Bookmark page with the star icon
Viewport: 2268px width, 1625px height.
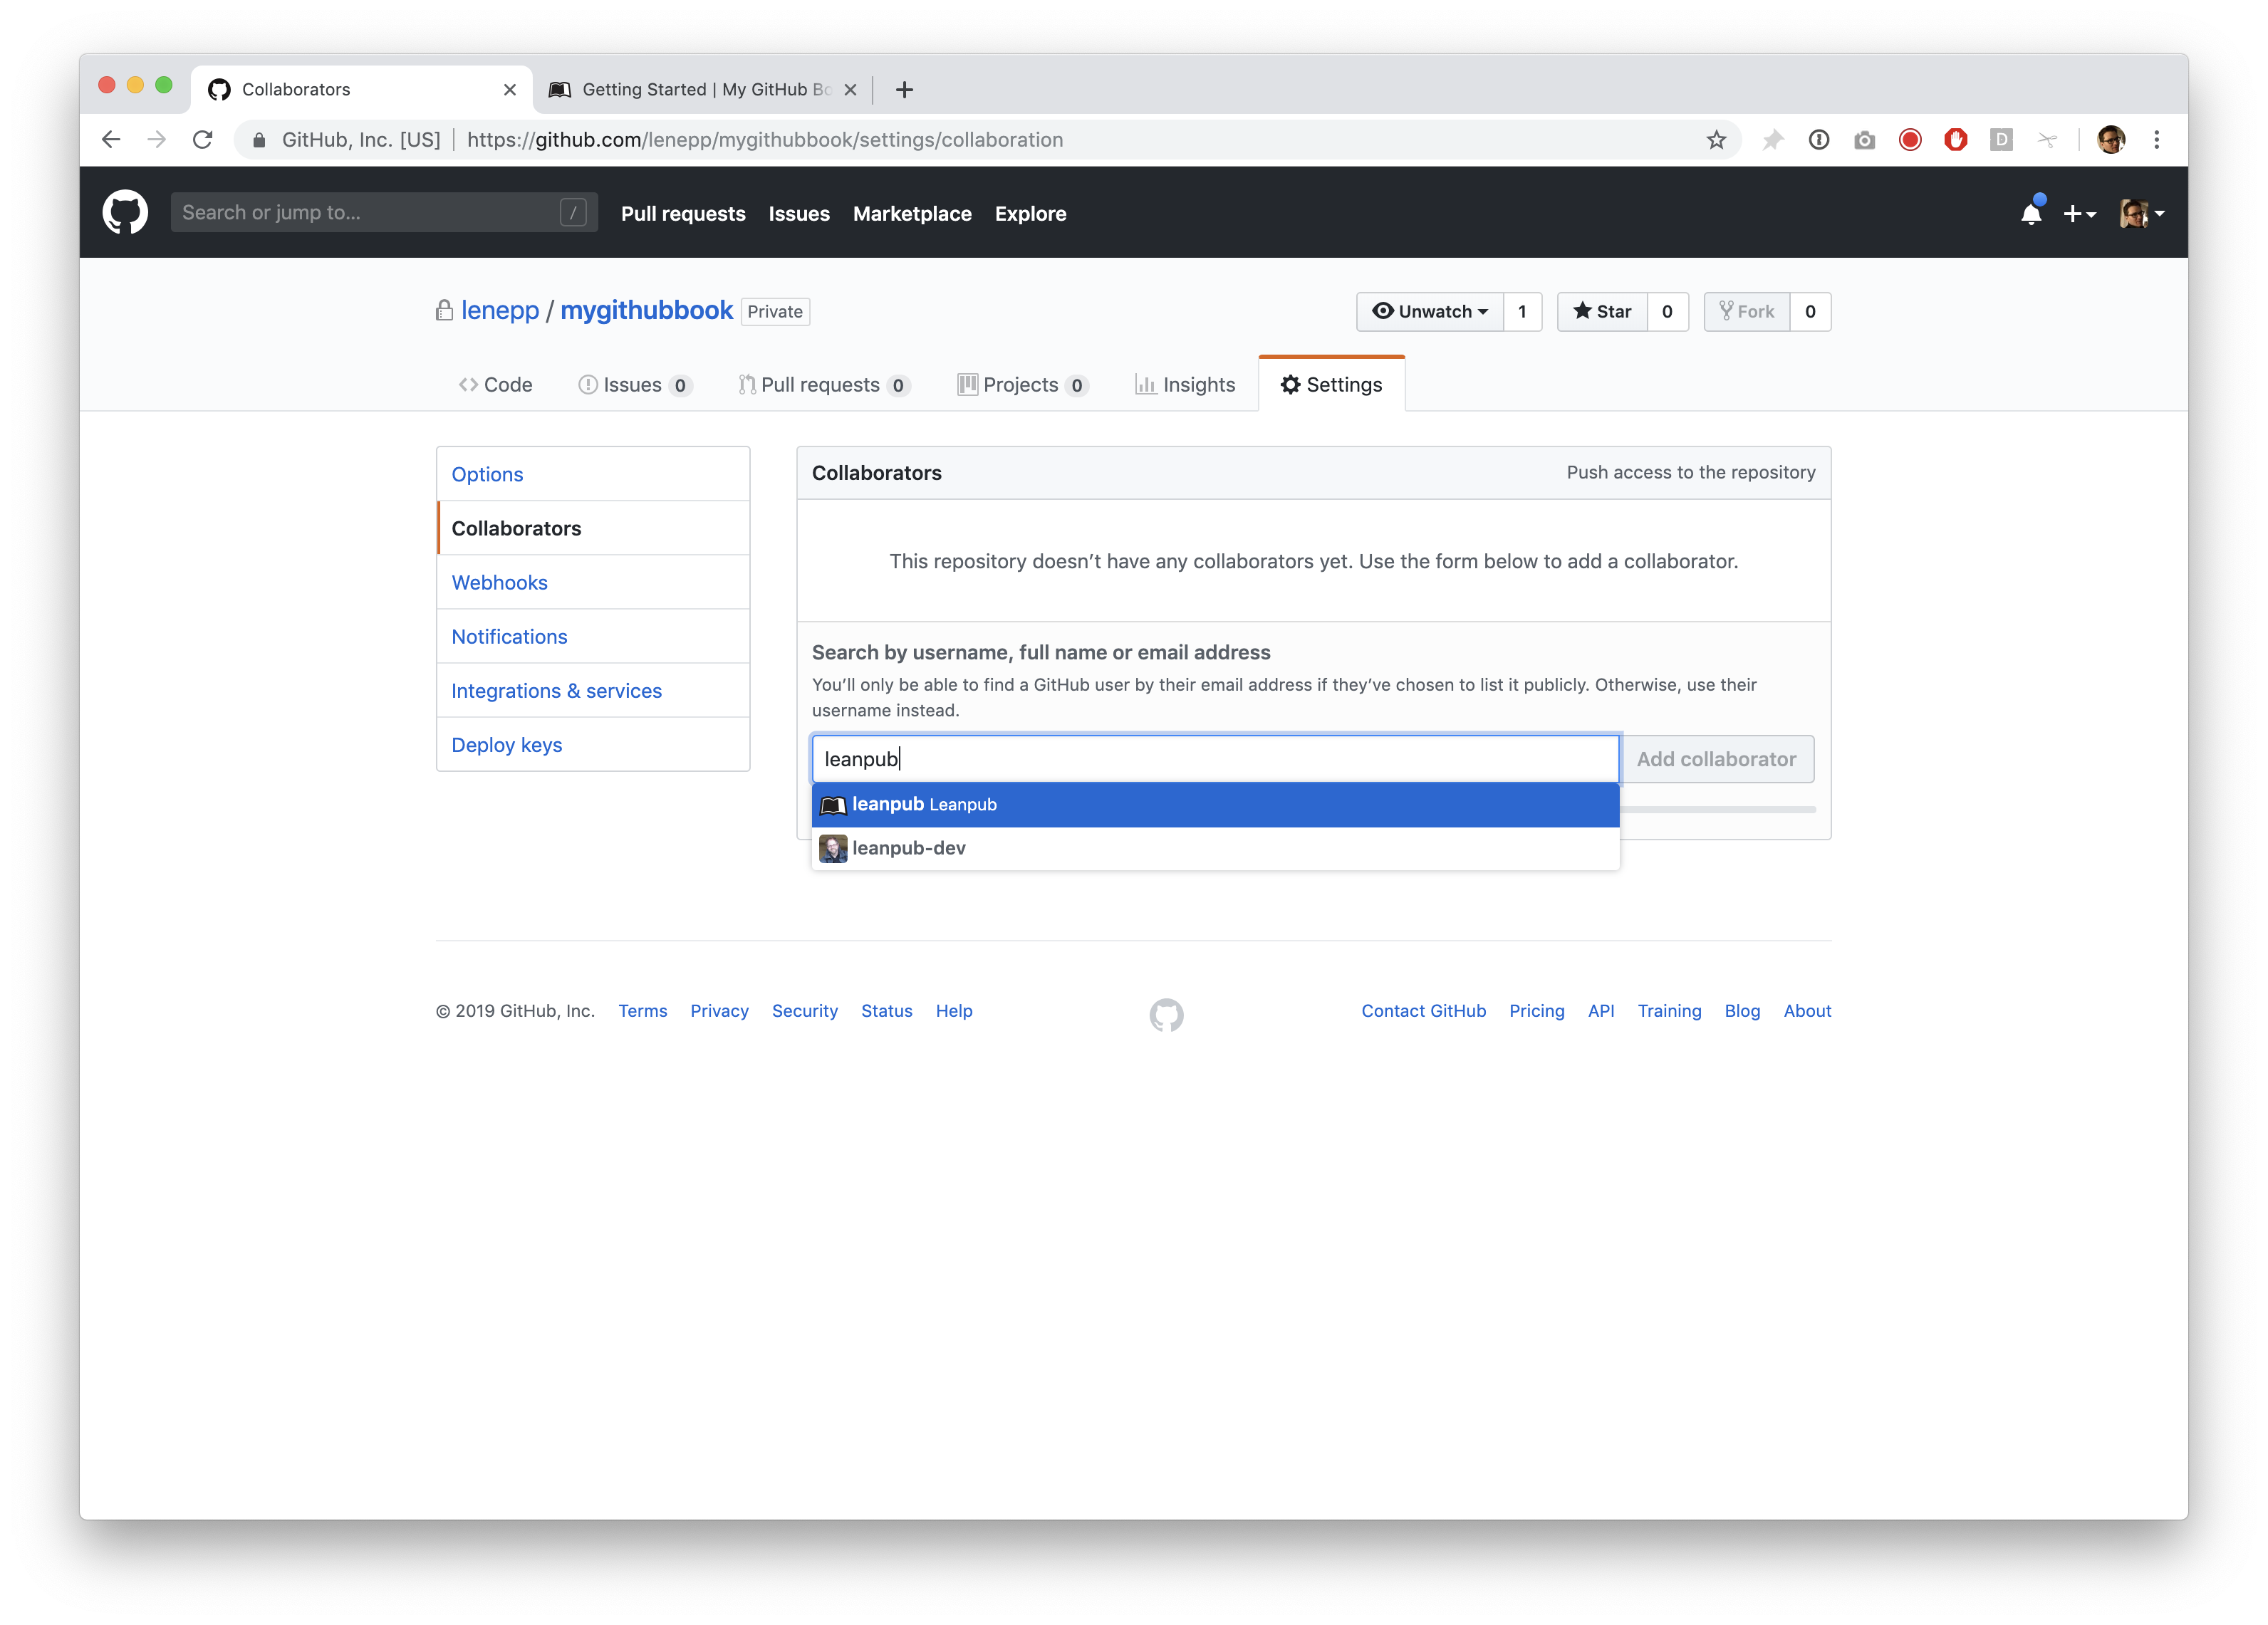(x=1716, y=140)
